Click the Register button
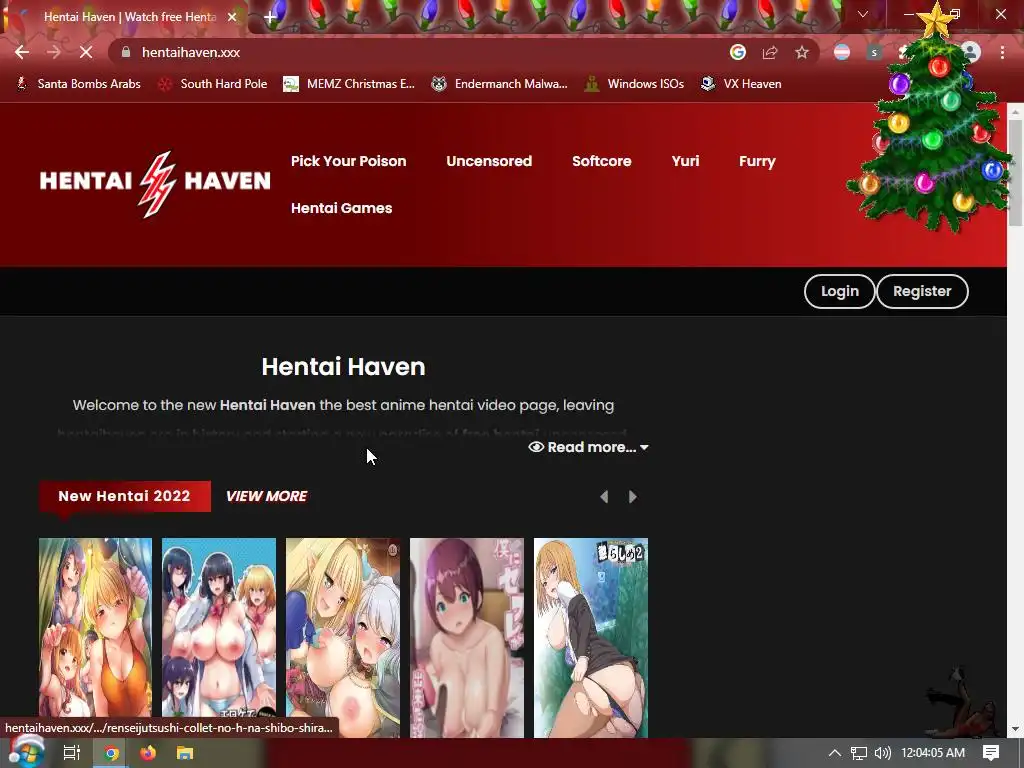The image size is (1024, 768). pos(922,291)
